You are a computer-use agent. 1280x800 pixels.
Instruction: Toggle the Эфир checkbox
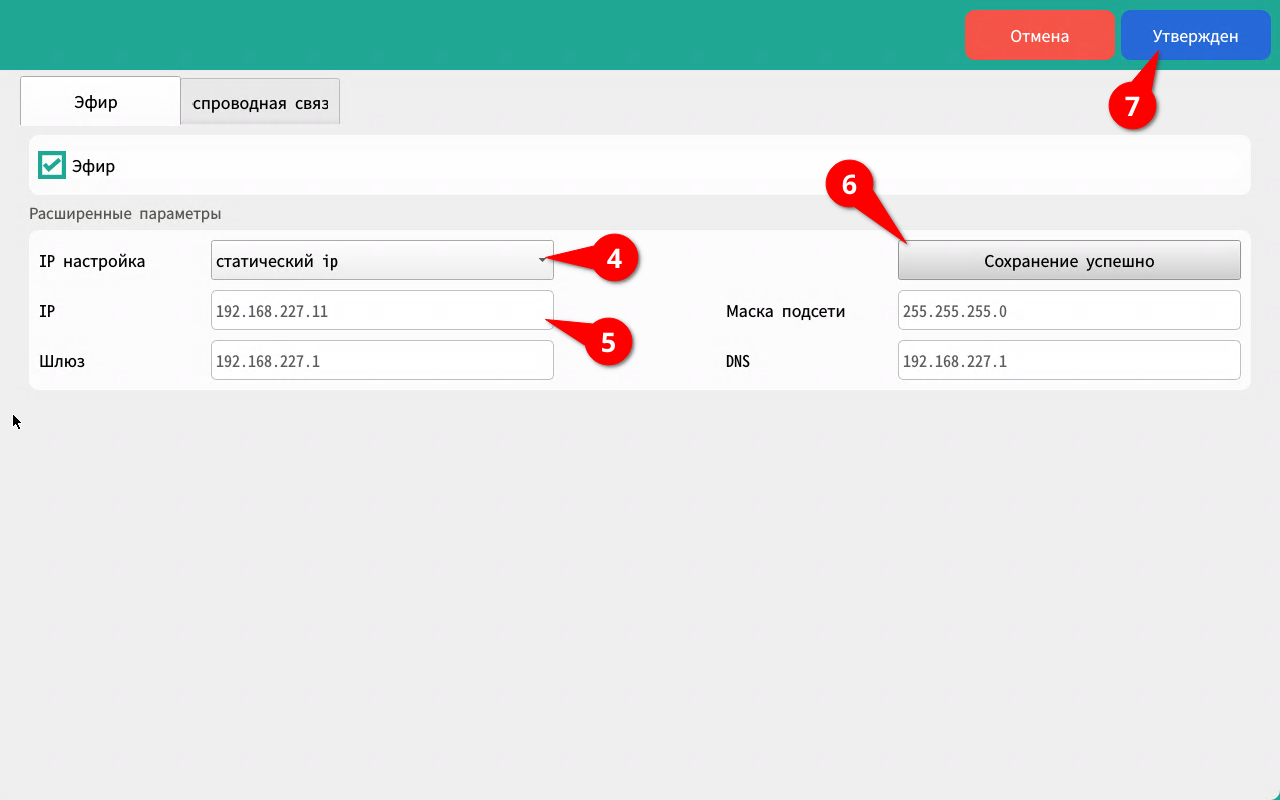[52, 166]
